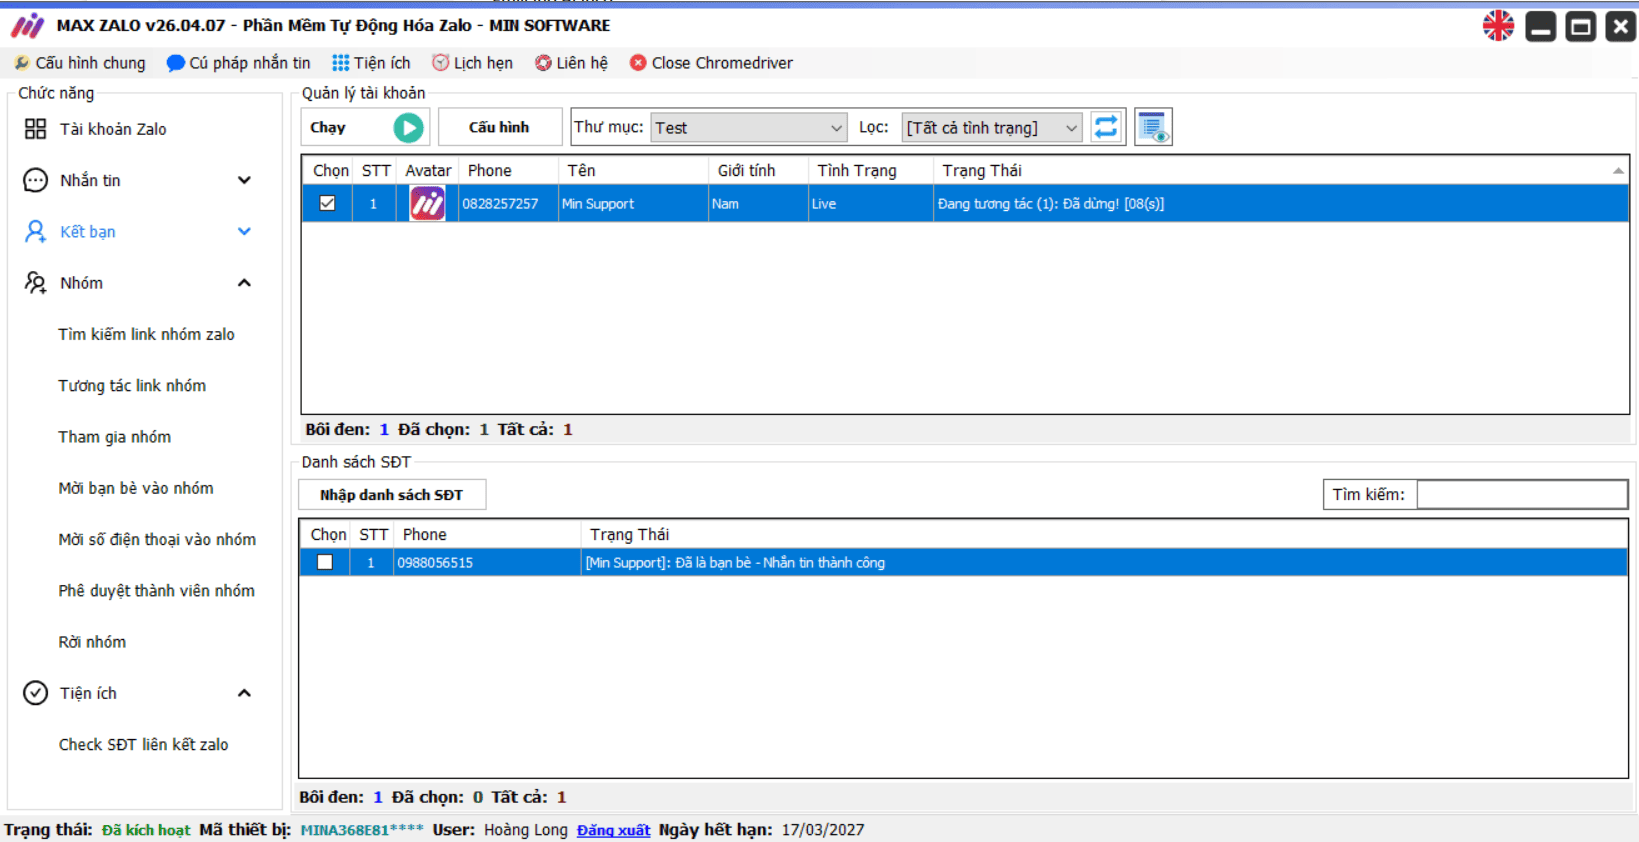Click device ID MINA368E81**** in status bar

362,830
